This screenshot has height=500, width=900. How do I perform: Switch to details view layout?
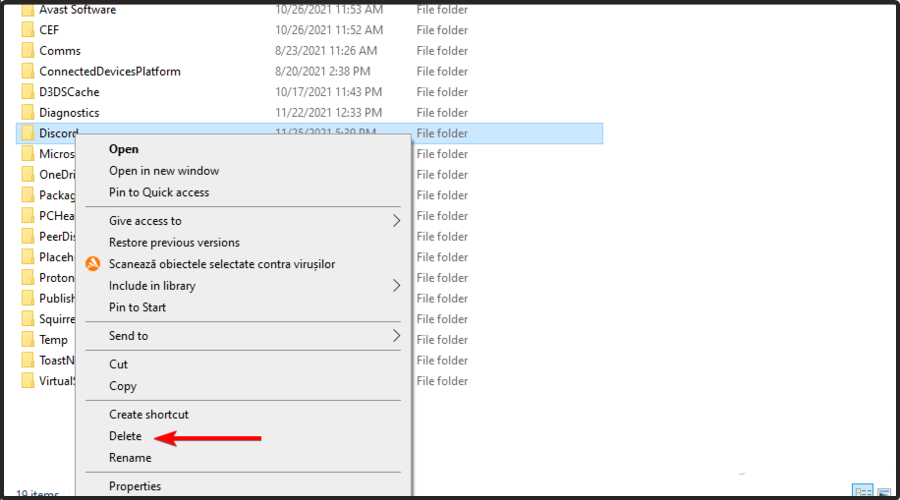pos(860,492)
